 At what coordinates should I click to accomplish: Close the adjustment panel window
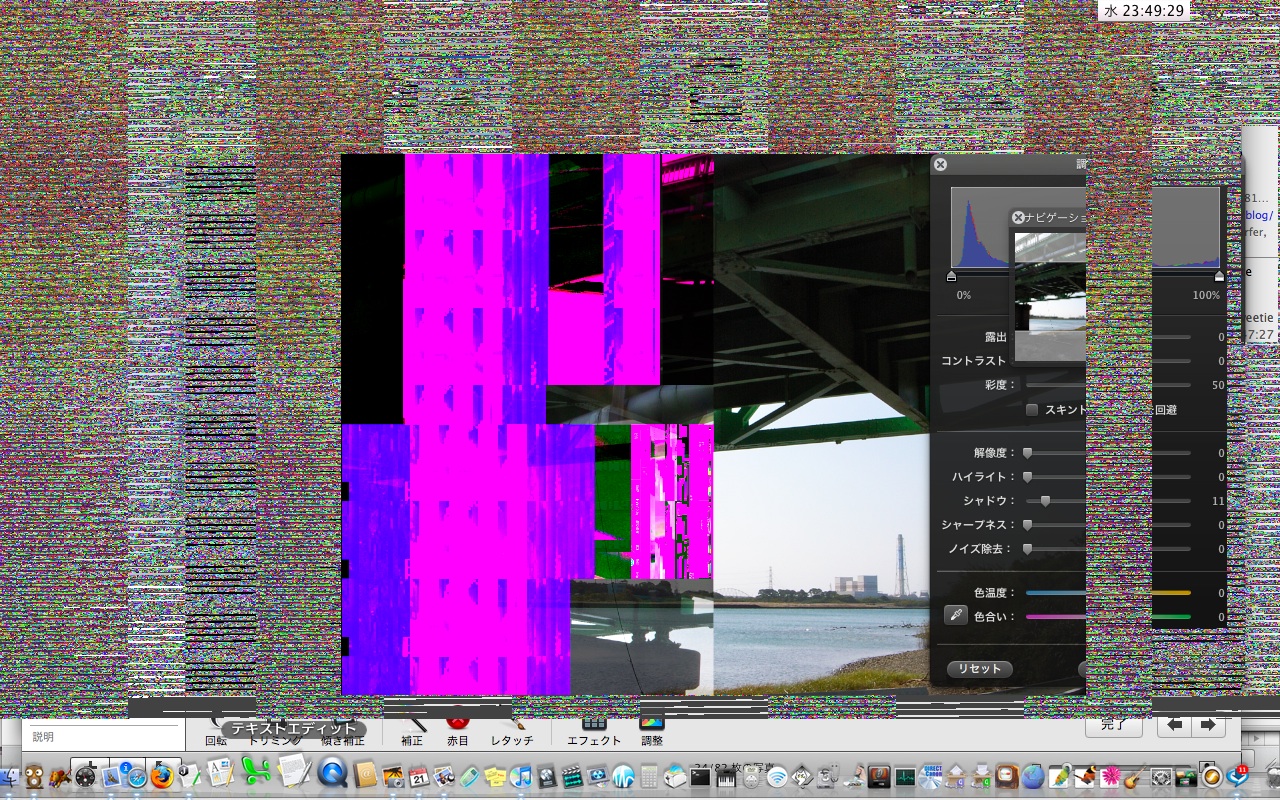click(940, 164)
